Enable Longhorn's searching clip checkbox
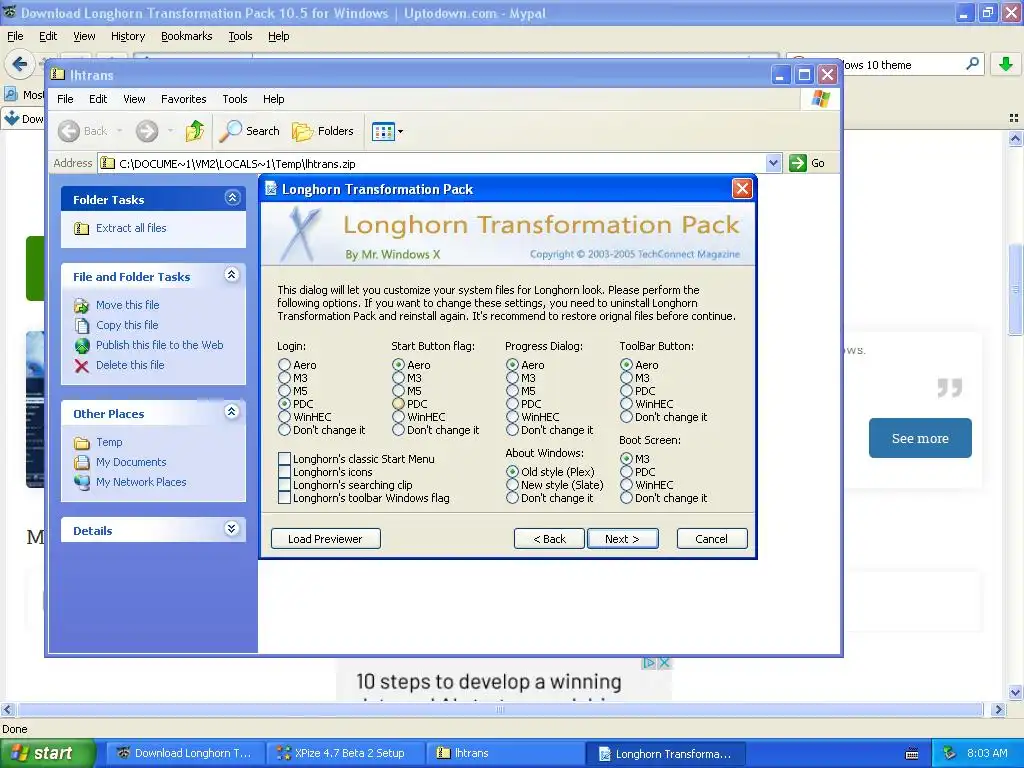 tap(284, 485)
